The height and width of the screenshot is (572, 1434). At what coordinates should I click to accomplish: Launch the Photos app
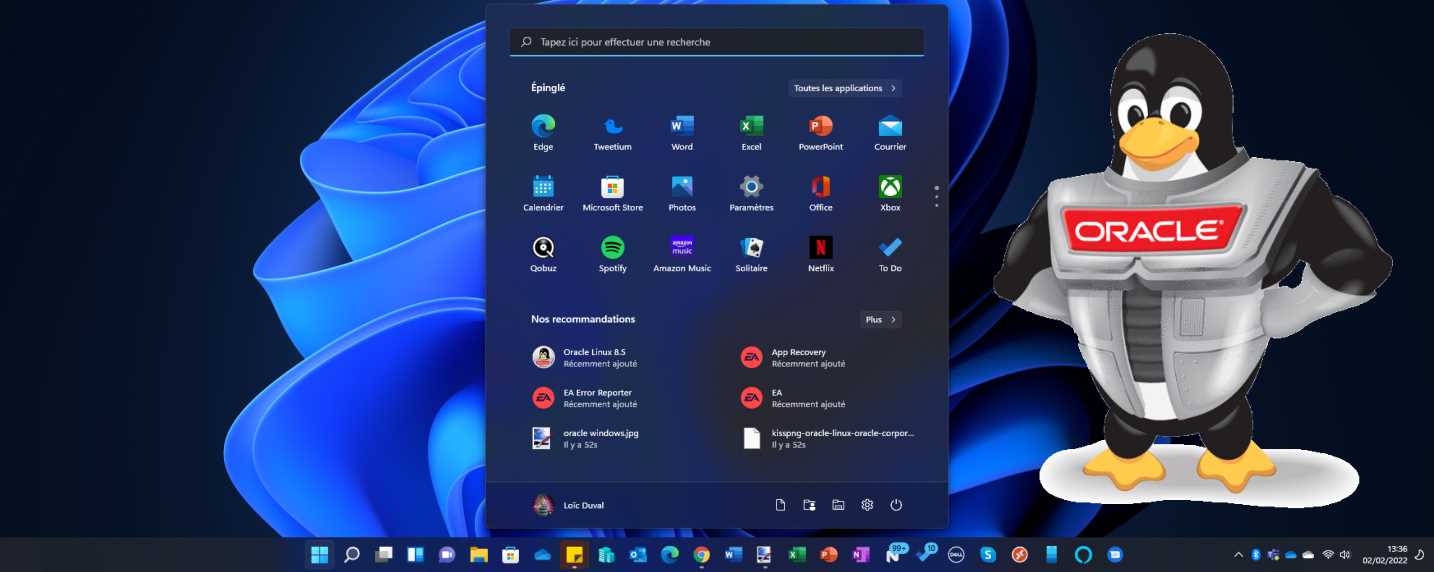682,194
